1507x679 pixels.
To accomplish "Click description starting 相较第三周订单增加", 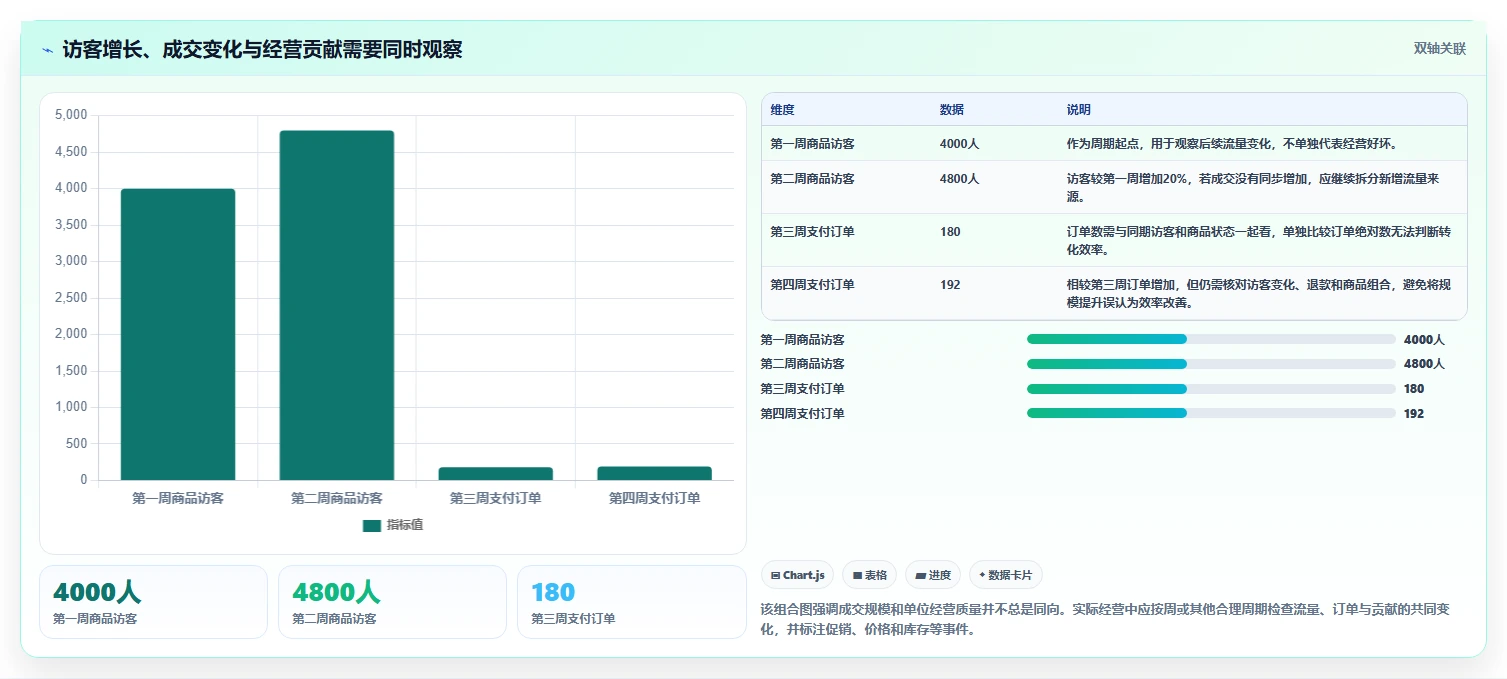I will point(1258,294).
